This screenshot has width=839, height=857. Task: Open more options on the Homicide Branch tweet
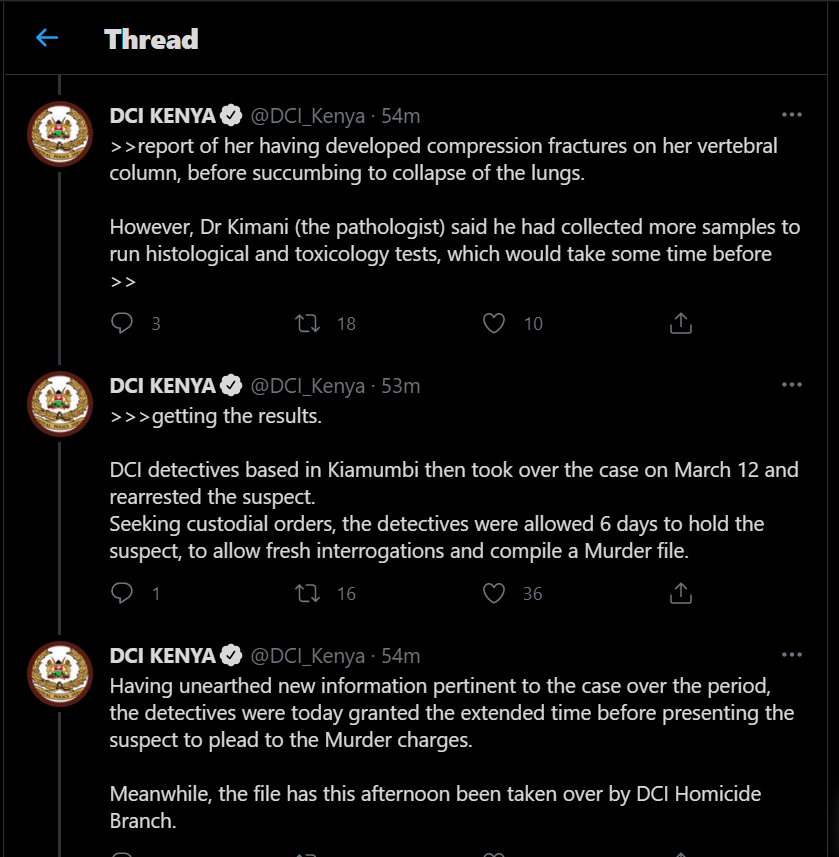coord(792,653)
